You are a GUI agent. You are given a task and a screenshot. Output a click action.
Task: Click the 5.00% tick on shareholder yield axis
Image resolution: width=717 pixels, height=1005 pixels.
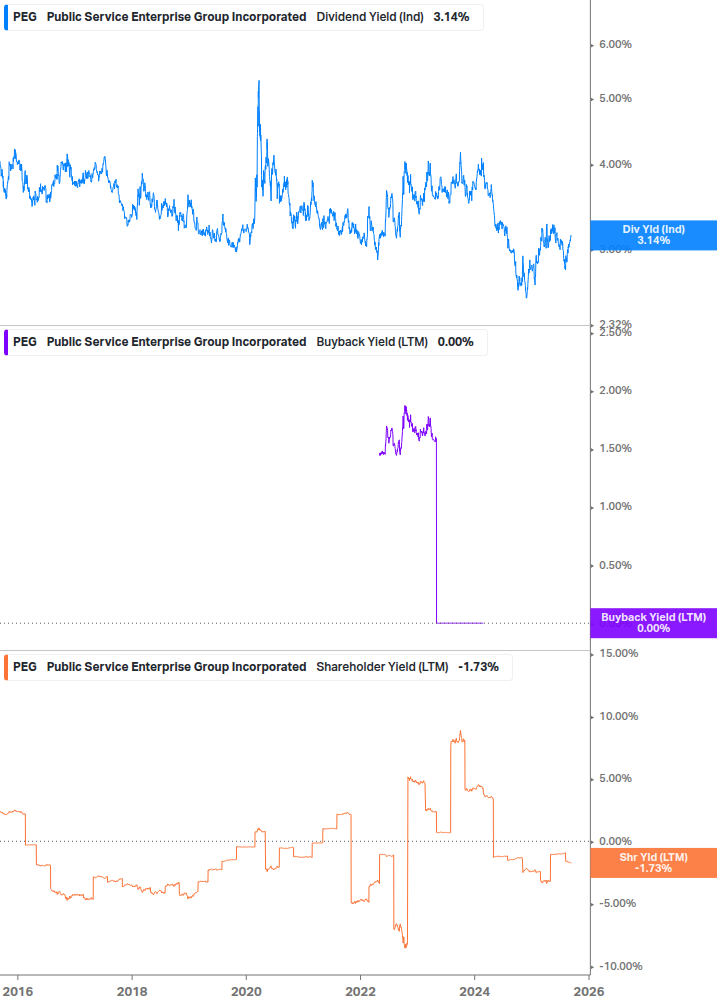tap(615, 779)
